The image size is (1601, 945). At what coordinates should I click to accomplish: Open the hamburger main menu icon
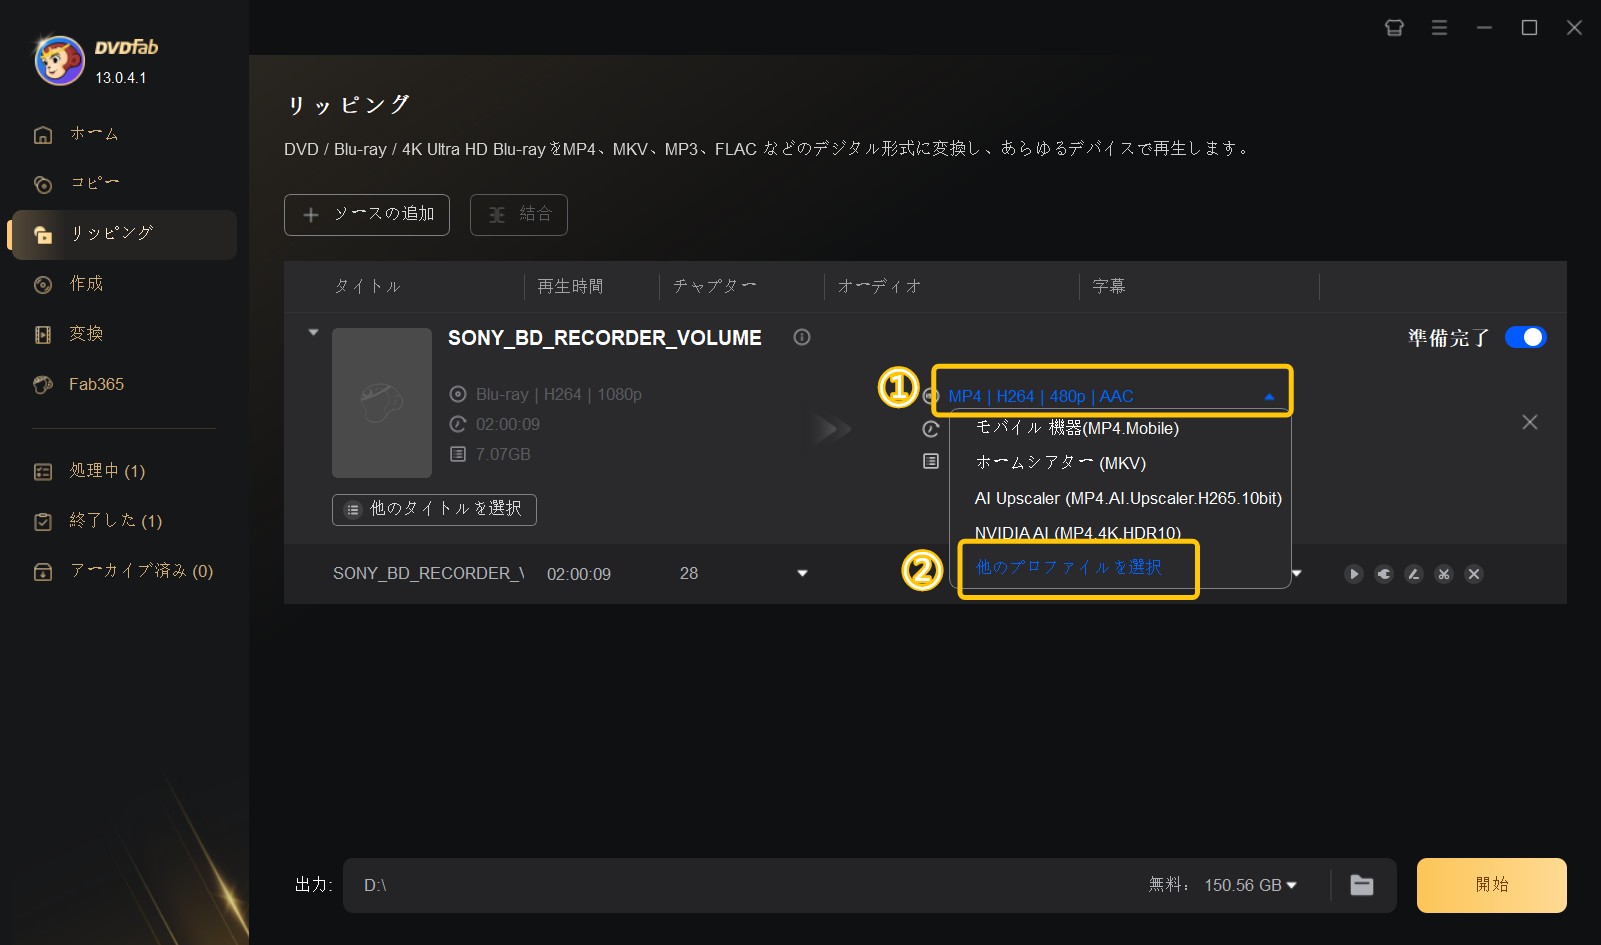click(1439, 28)
